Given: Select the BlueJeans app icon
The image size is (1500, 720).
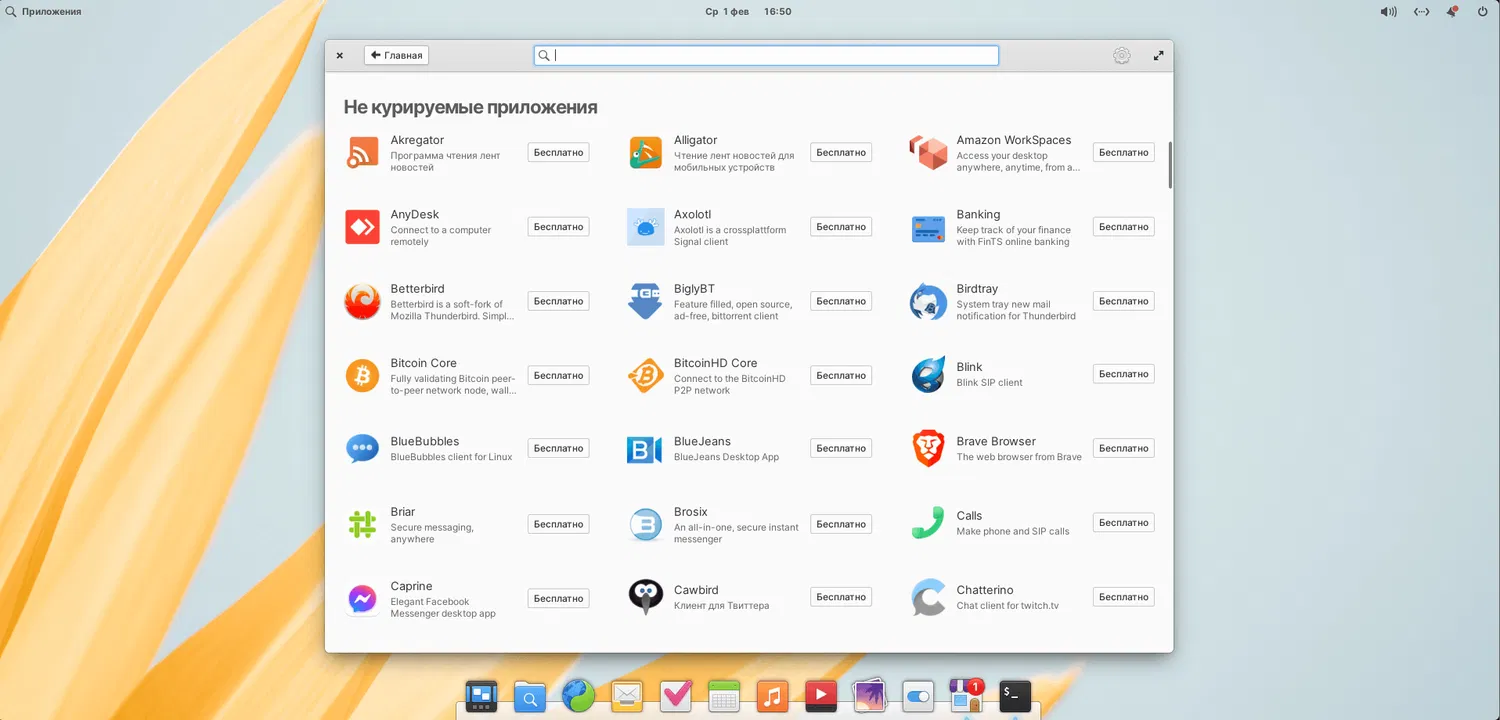Looking at the screenshot, I should [645, 449].
